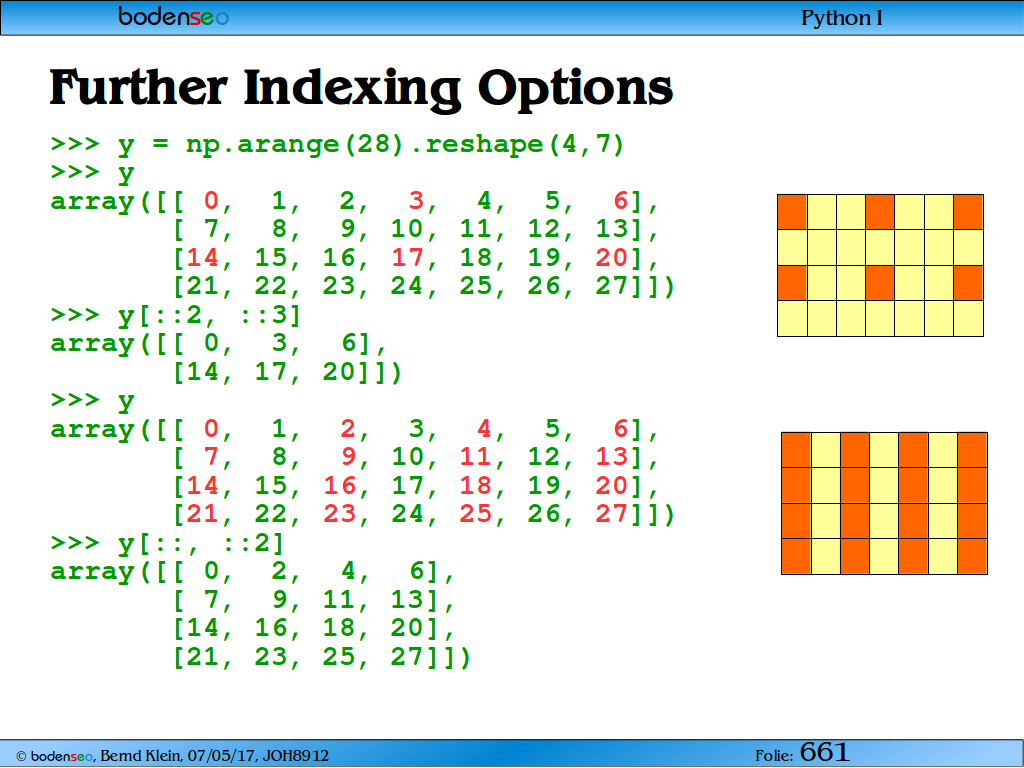
Task: Click the result row 'array([[ 0, 2, 4, 6],'
Action: pos(253,572)
